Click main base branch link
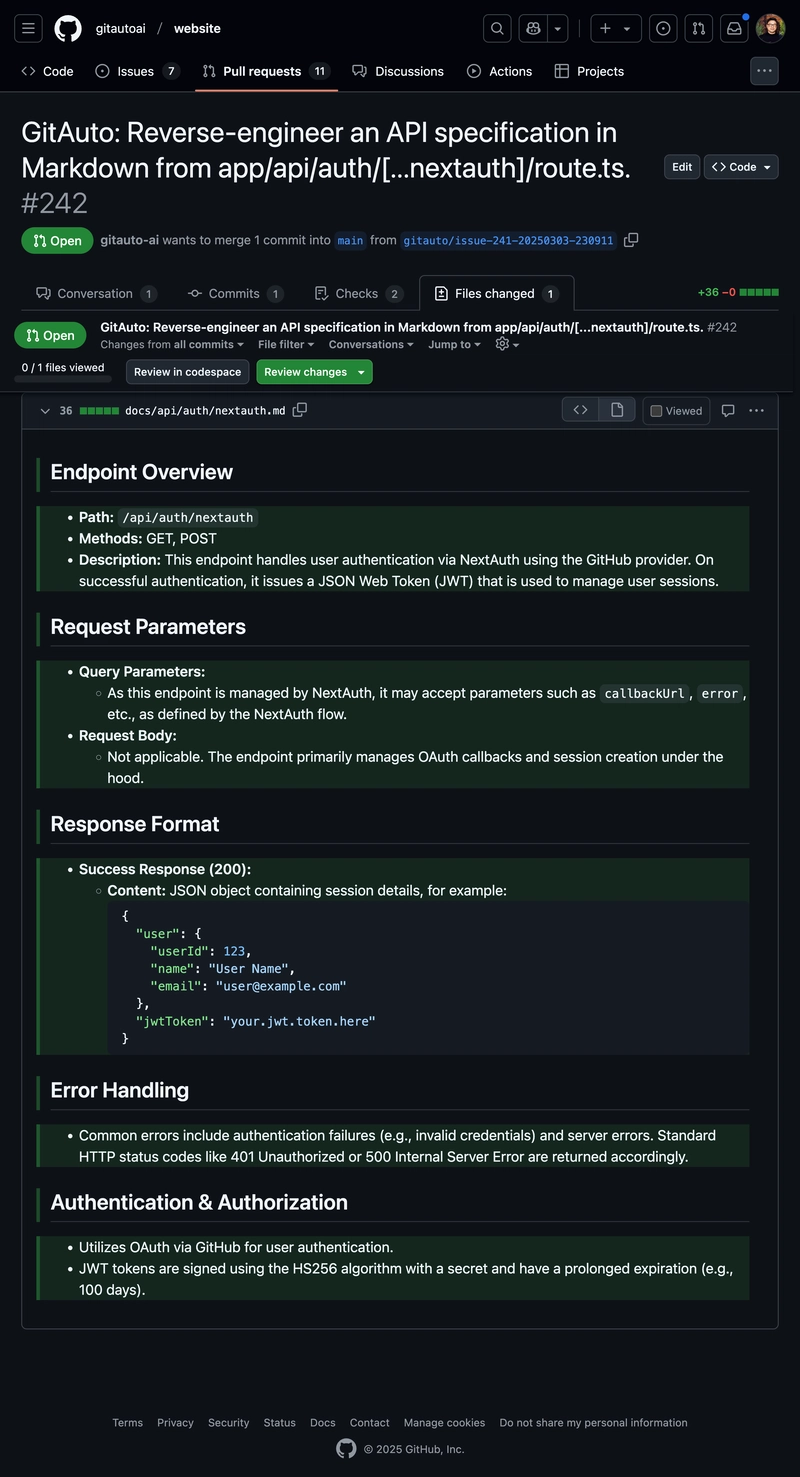 [350, 241]
